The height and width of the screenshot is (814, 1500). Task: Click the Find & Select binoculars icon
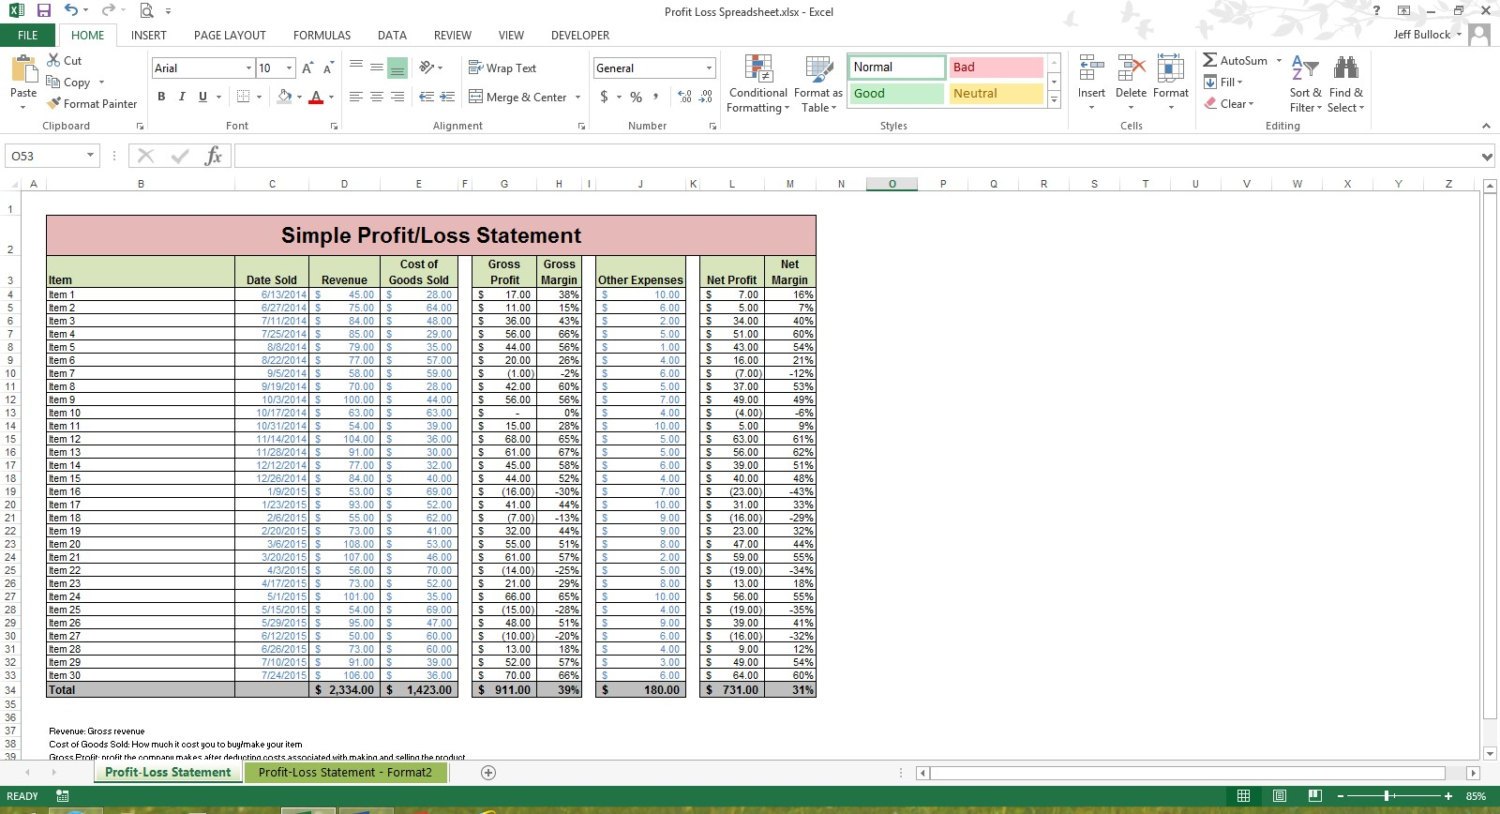click(x=1346, y=70)
